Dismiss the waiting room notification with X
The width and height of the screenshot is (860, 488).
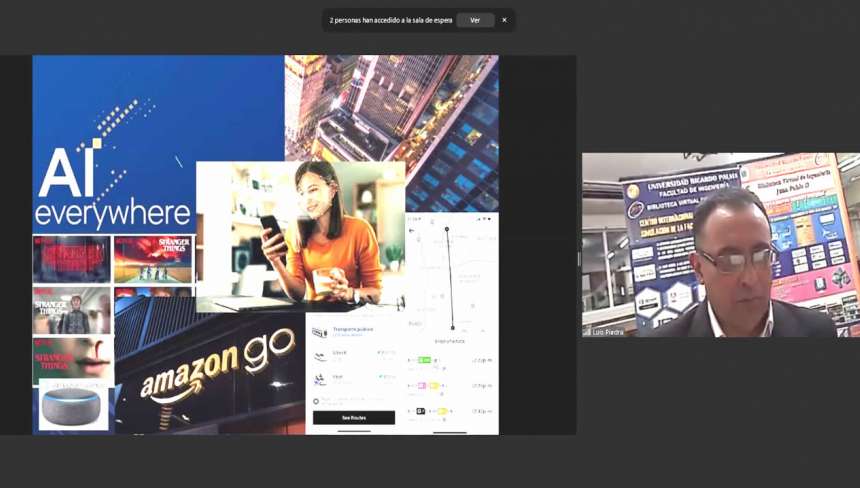[505, 20]
